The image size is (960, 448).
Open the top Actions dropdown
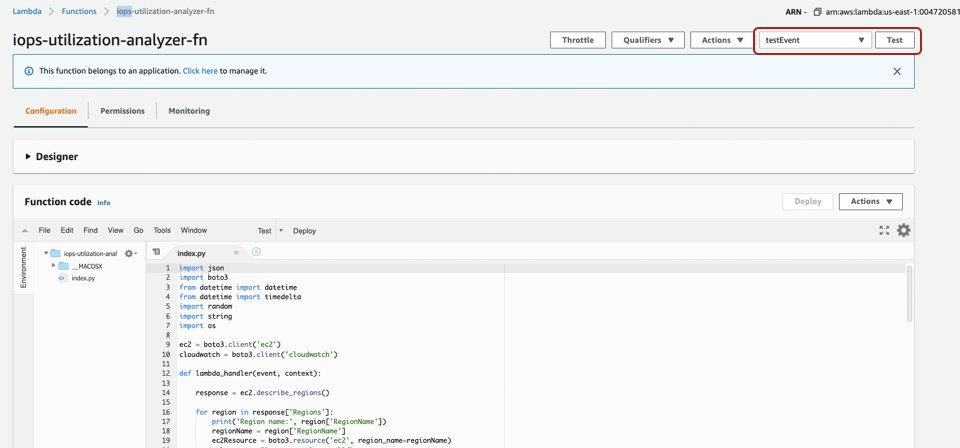click(x=722, y=40)
